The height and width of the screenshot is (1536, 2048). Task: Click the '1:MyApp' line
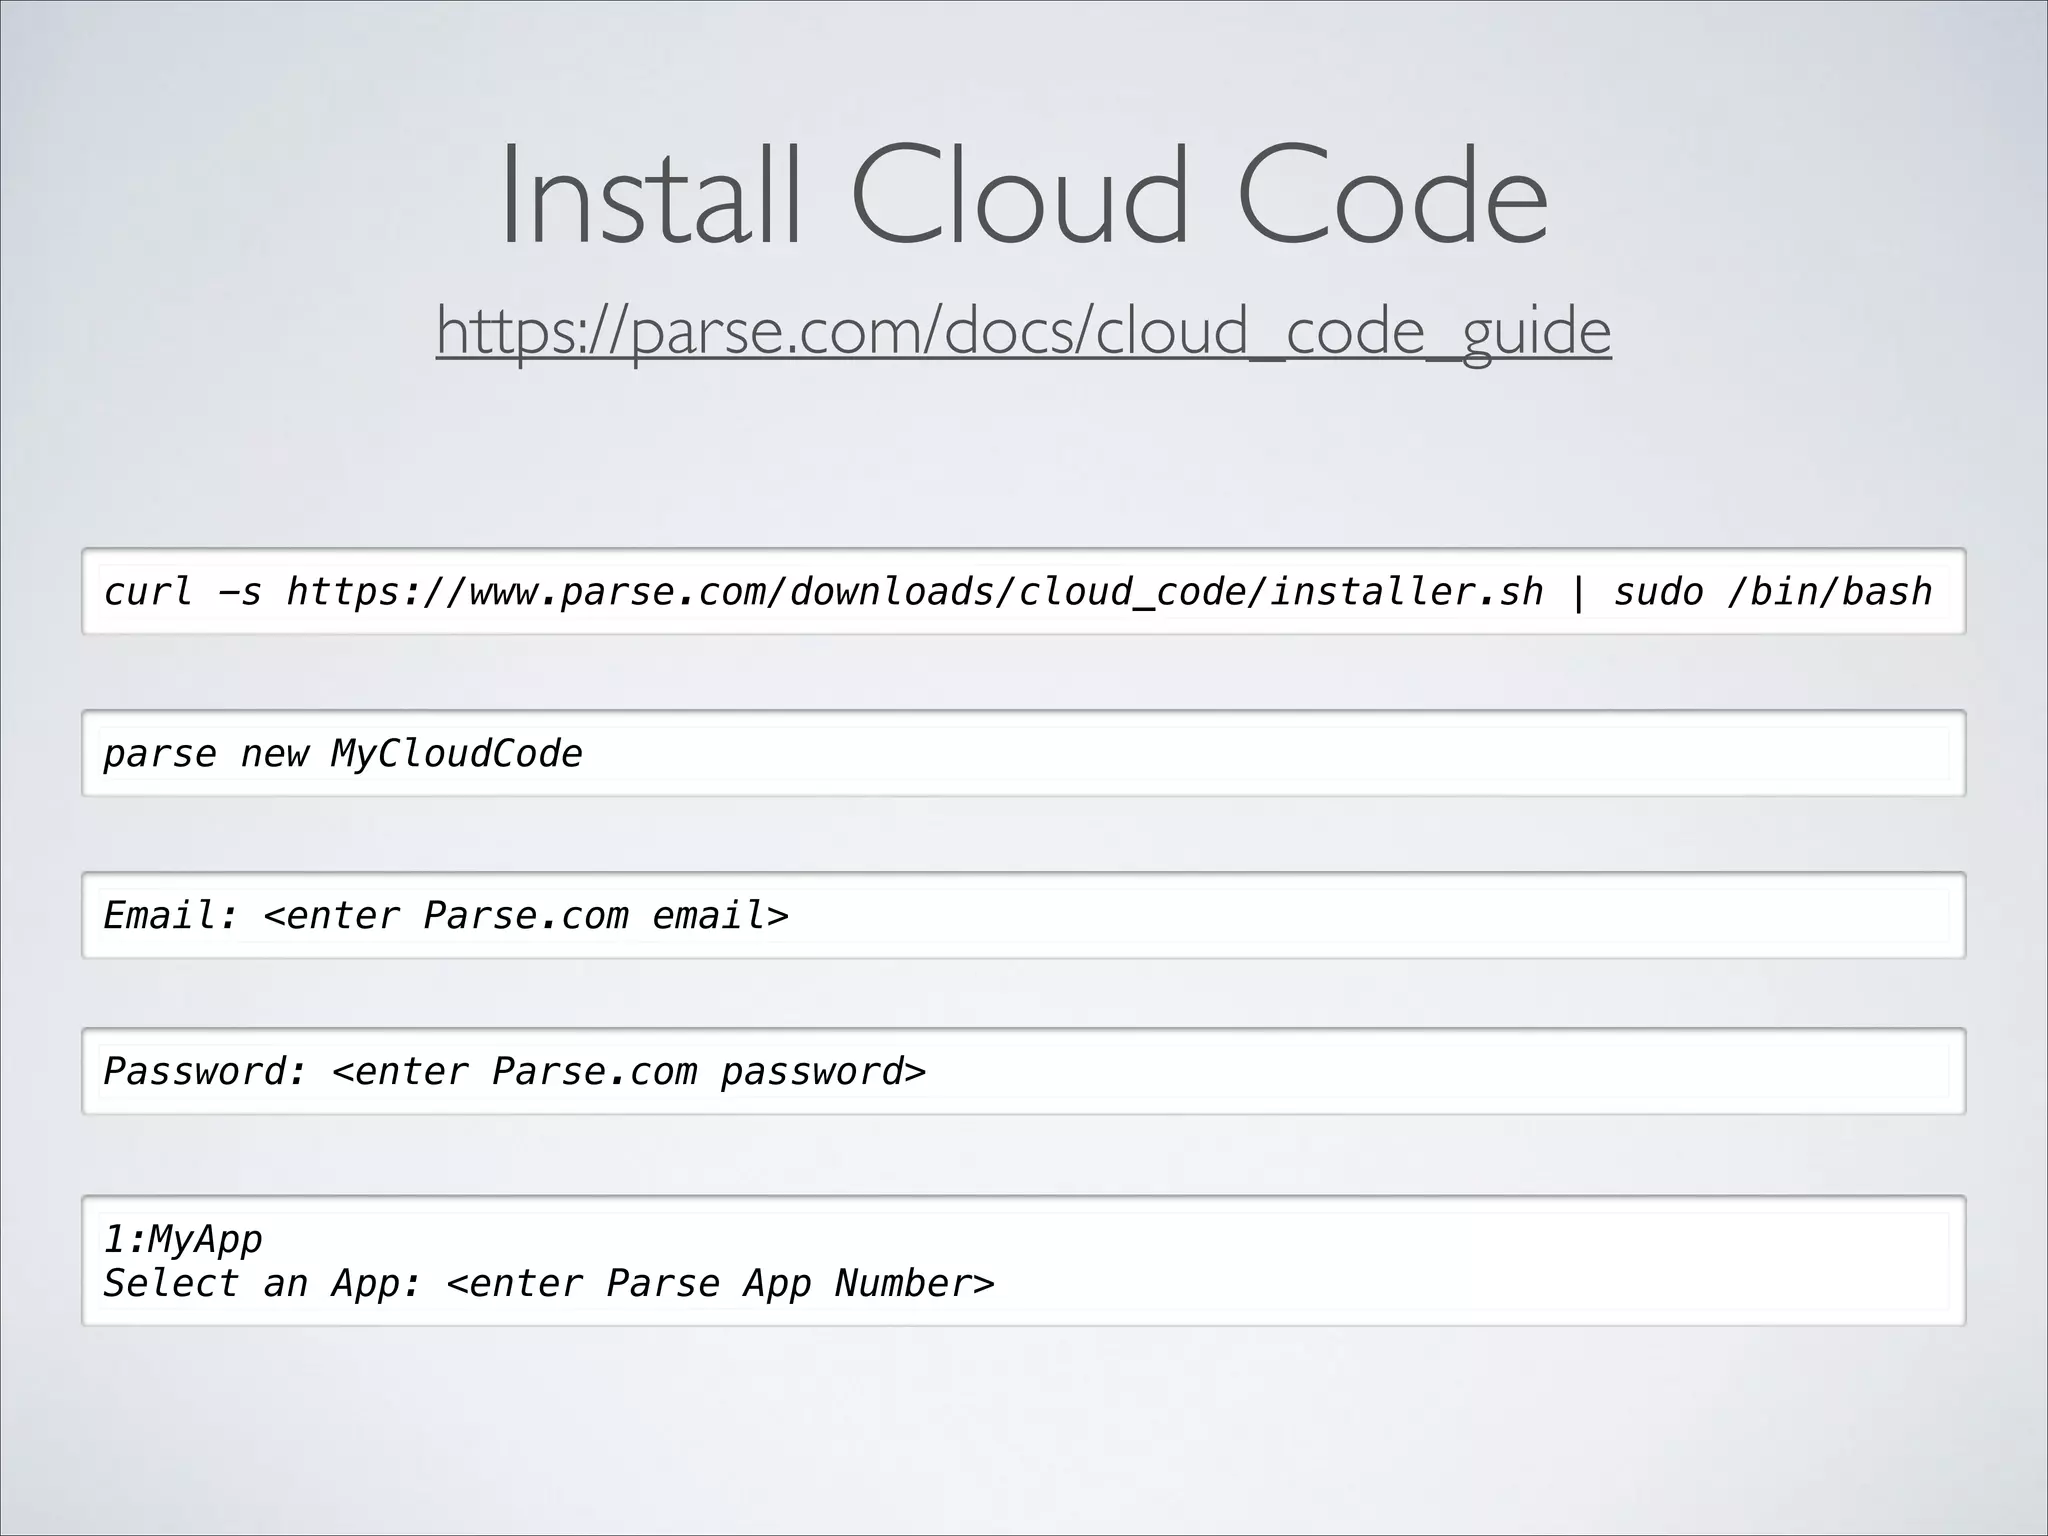pyautogui.click(x=183, y=1240)
